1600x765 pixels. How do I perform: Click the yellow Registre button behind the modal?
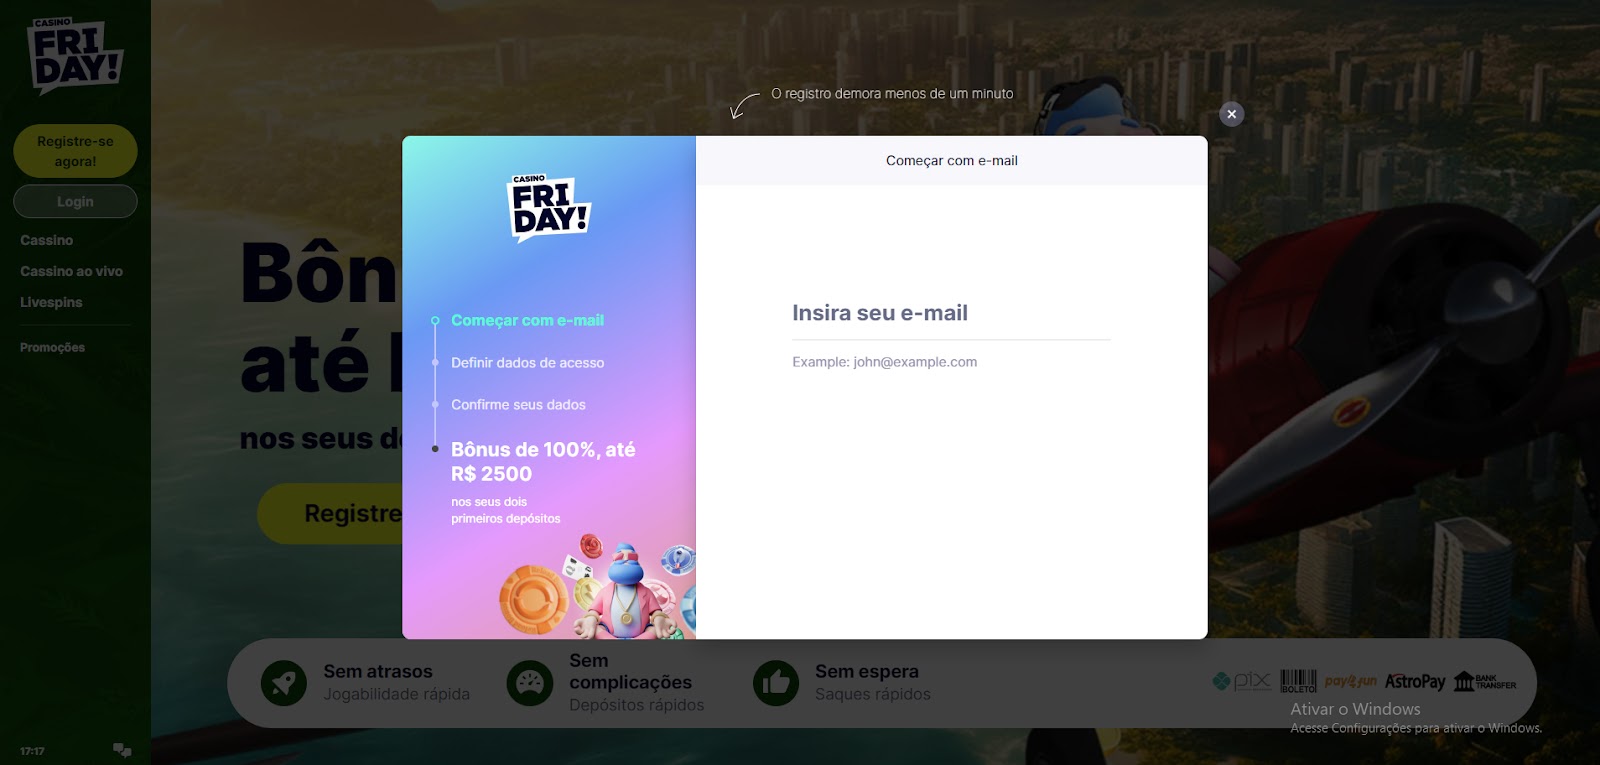coord(330,514)
